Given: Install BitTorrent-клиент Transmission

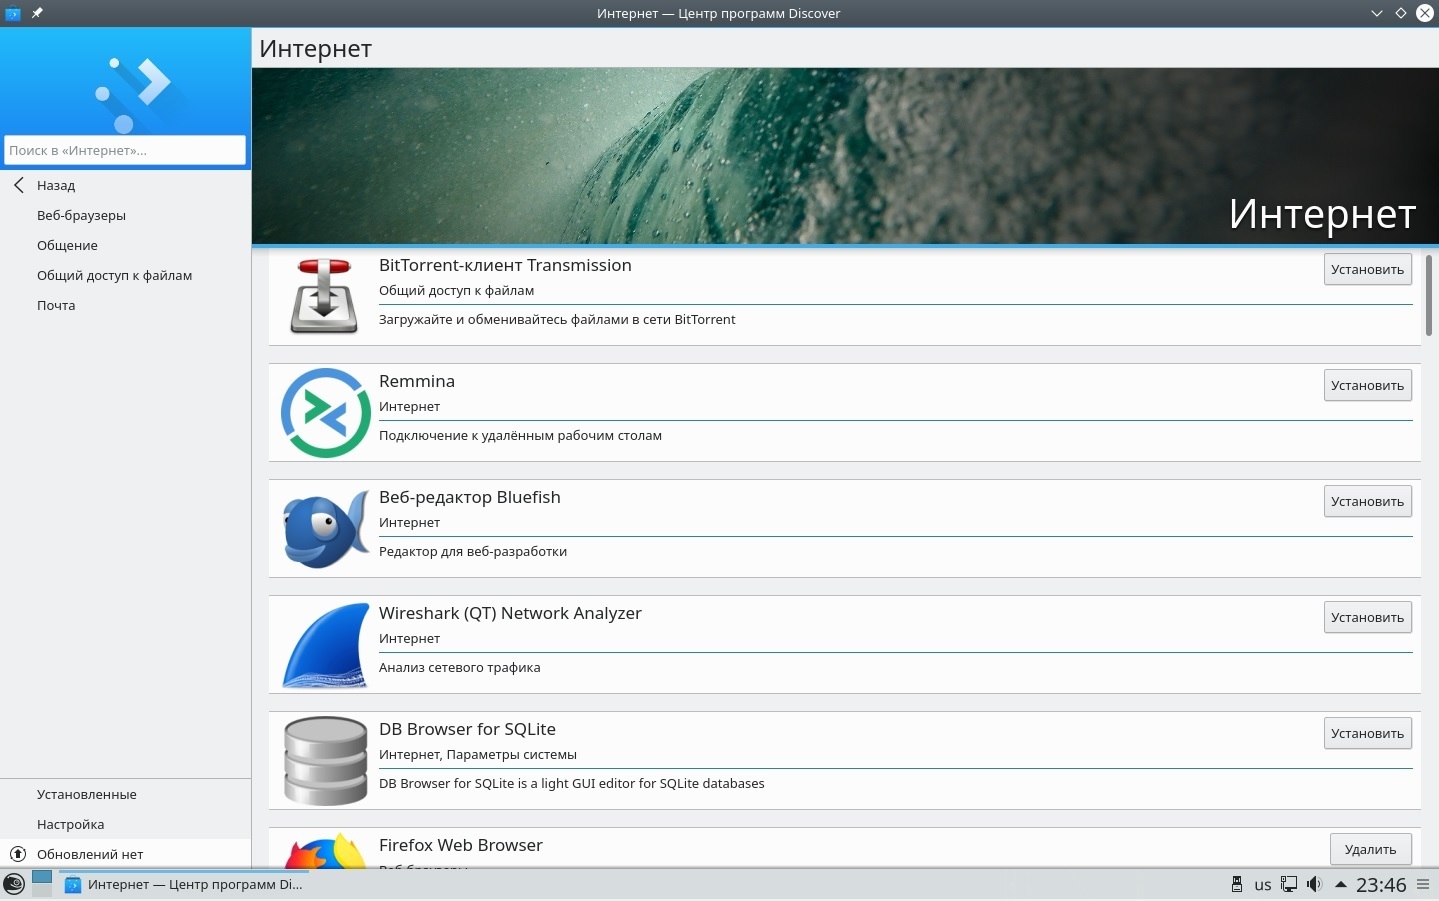Looking at the screenshot, I should (1367, 269).
